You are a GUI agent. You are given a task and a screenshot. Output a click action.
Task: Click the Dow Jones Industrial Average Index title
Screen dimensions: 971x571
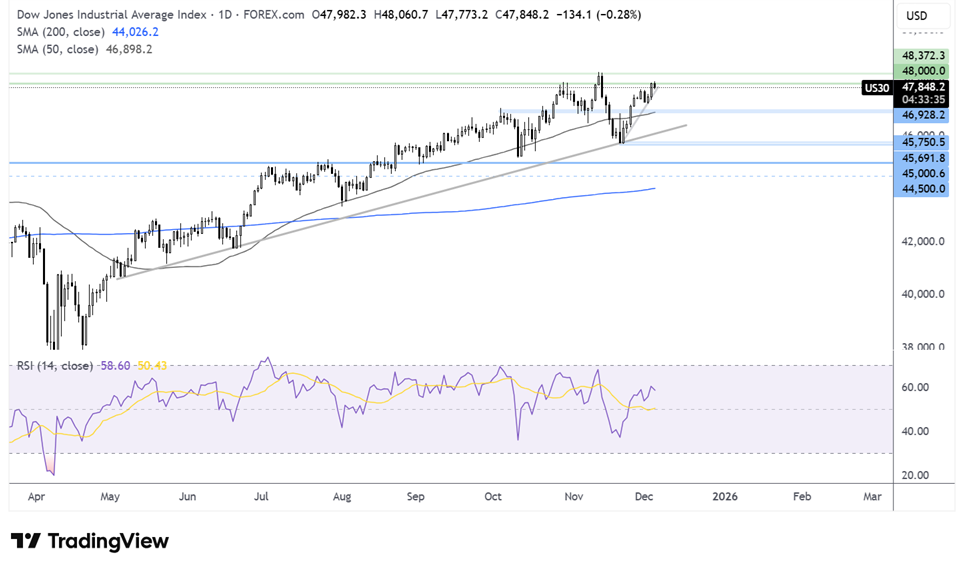(x=111, y=14)
